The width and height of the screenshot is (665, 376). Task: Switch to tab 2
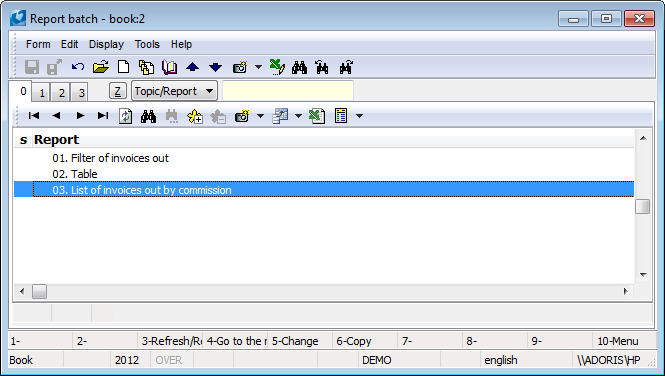click(61, 93)
